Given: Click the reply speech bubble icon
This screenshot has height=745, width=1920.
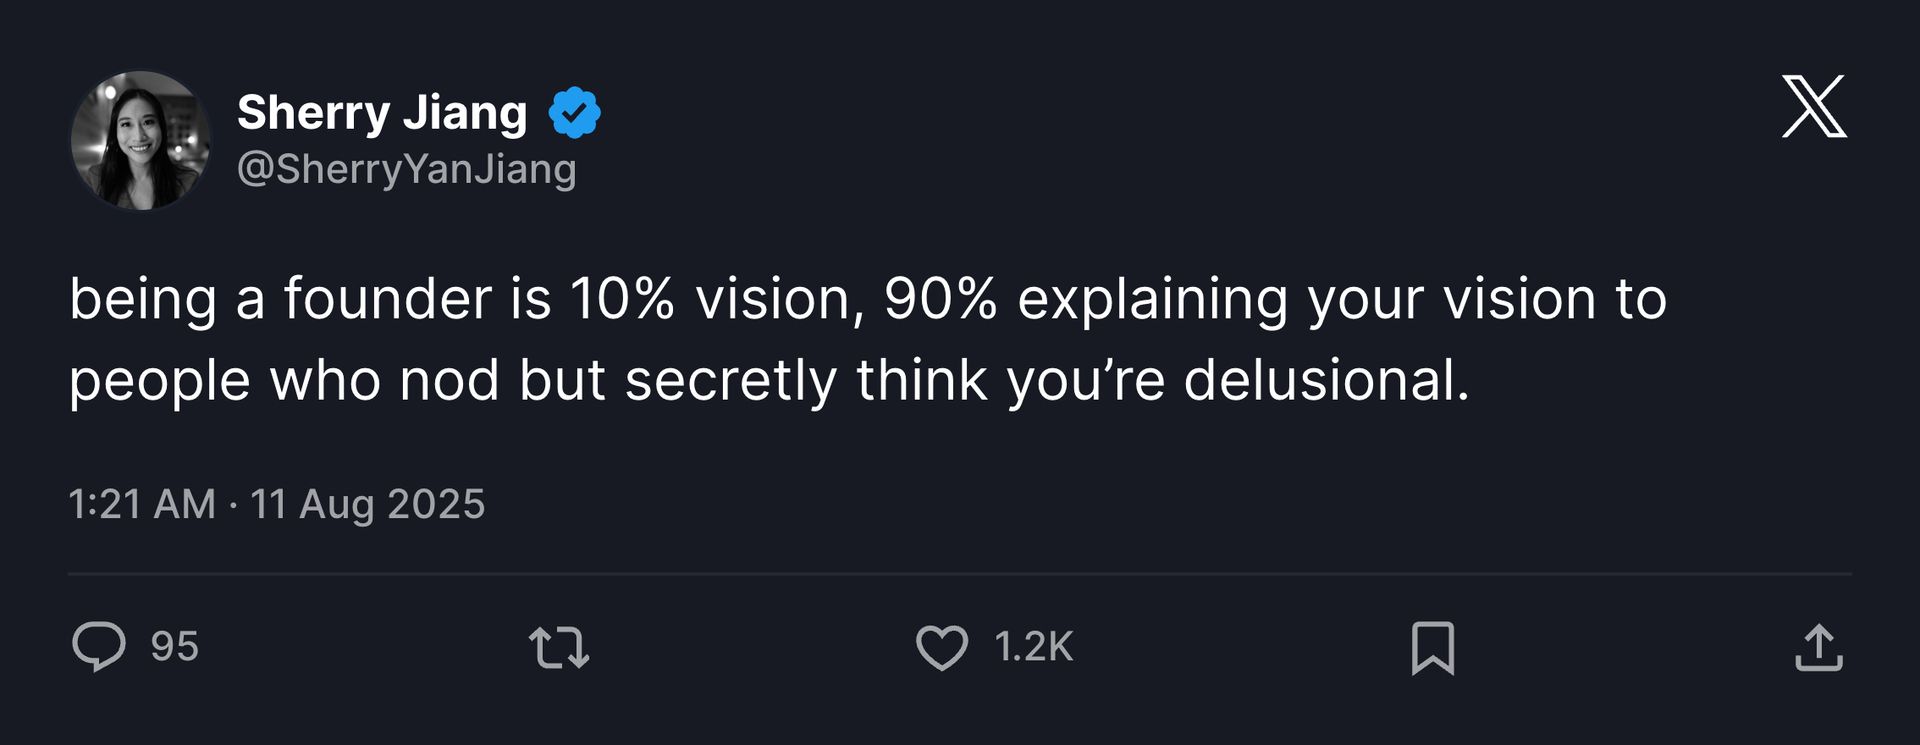Looking at the screenshot, I should coord(99,646).
